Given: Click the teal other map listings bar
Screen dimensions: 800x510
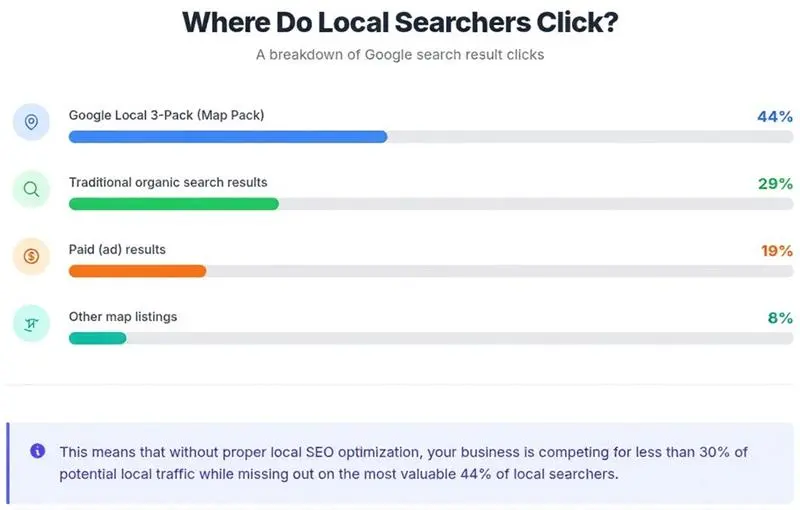Looking at the screenshot, I should click(97, 338).
